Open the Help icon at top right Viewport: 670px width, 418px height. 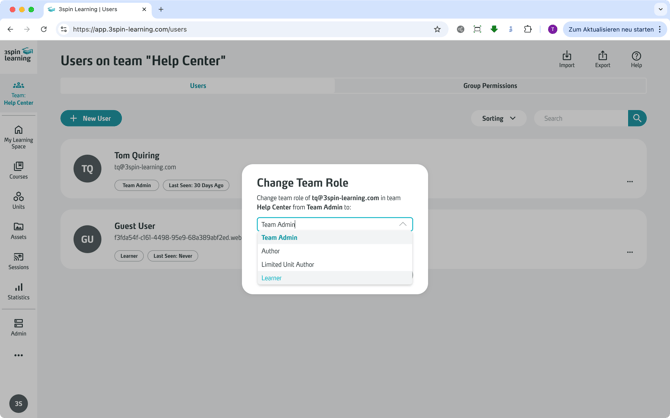(x=636, y=59)
